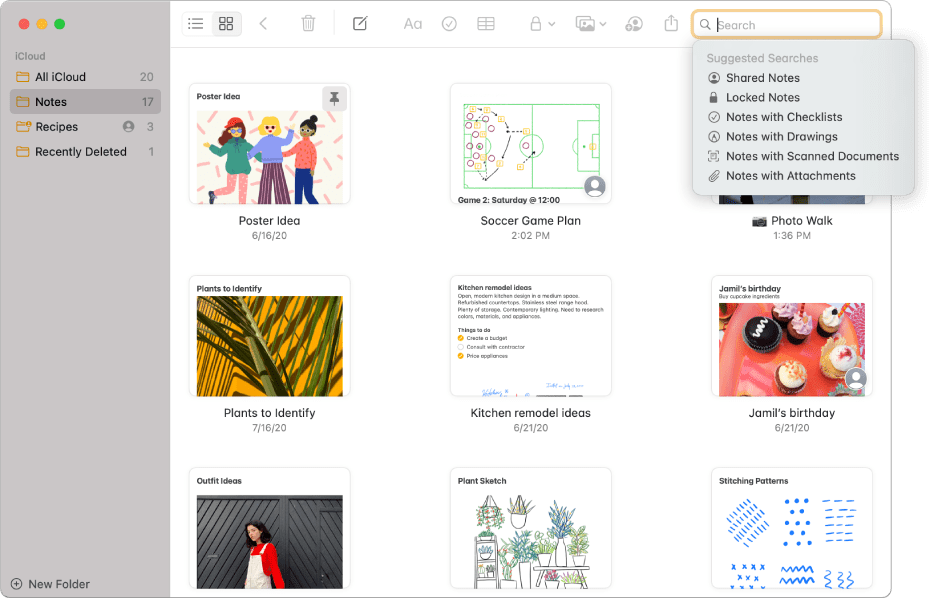Insert a checklist using the checklist icon
Image resolution: width=931 pixels, height=599 pixels.
[449, 23]
